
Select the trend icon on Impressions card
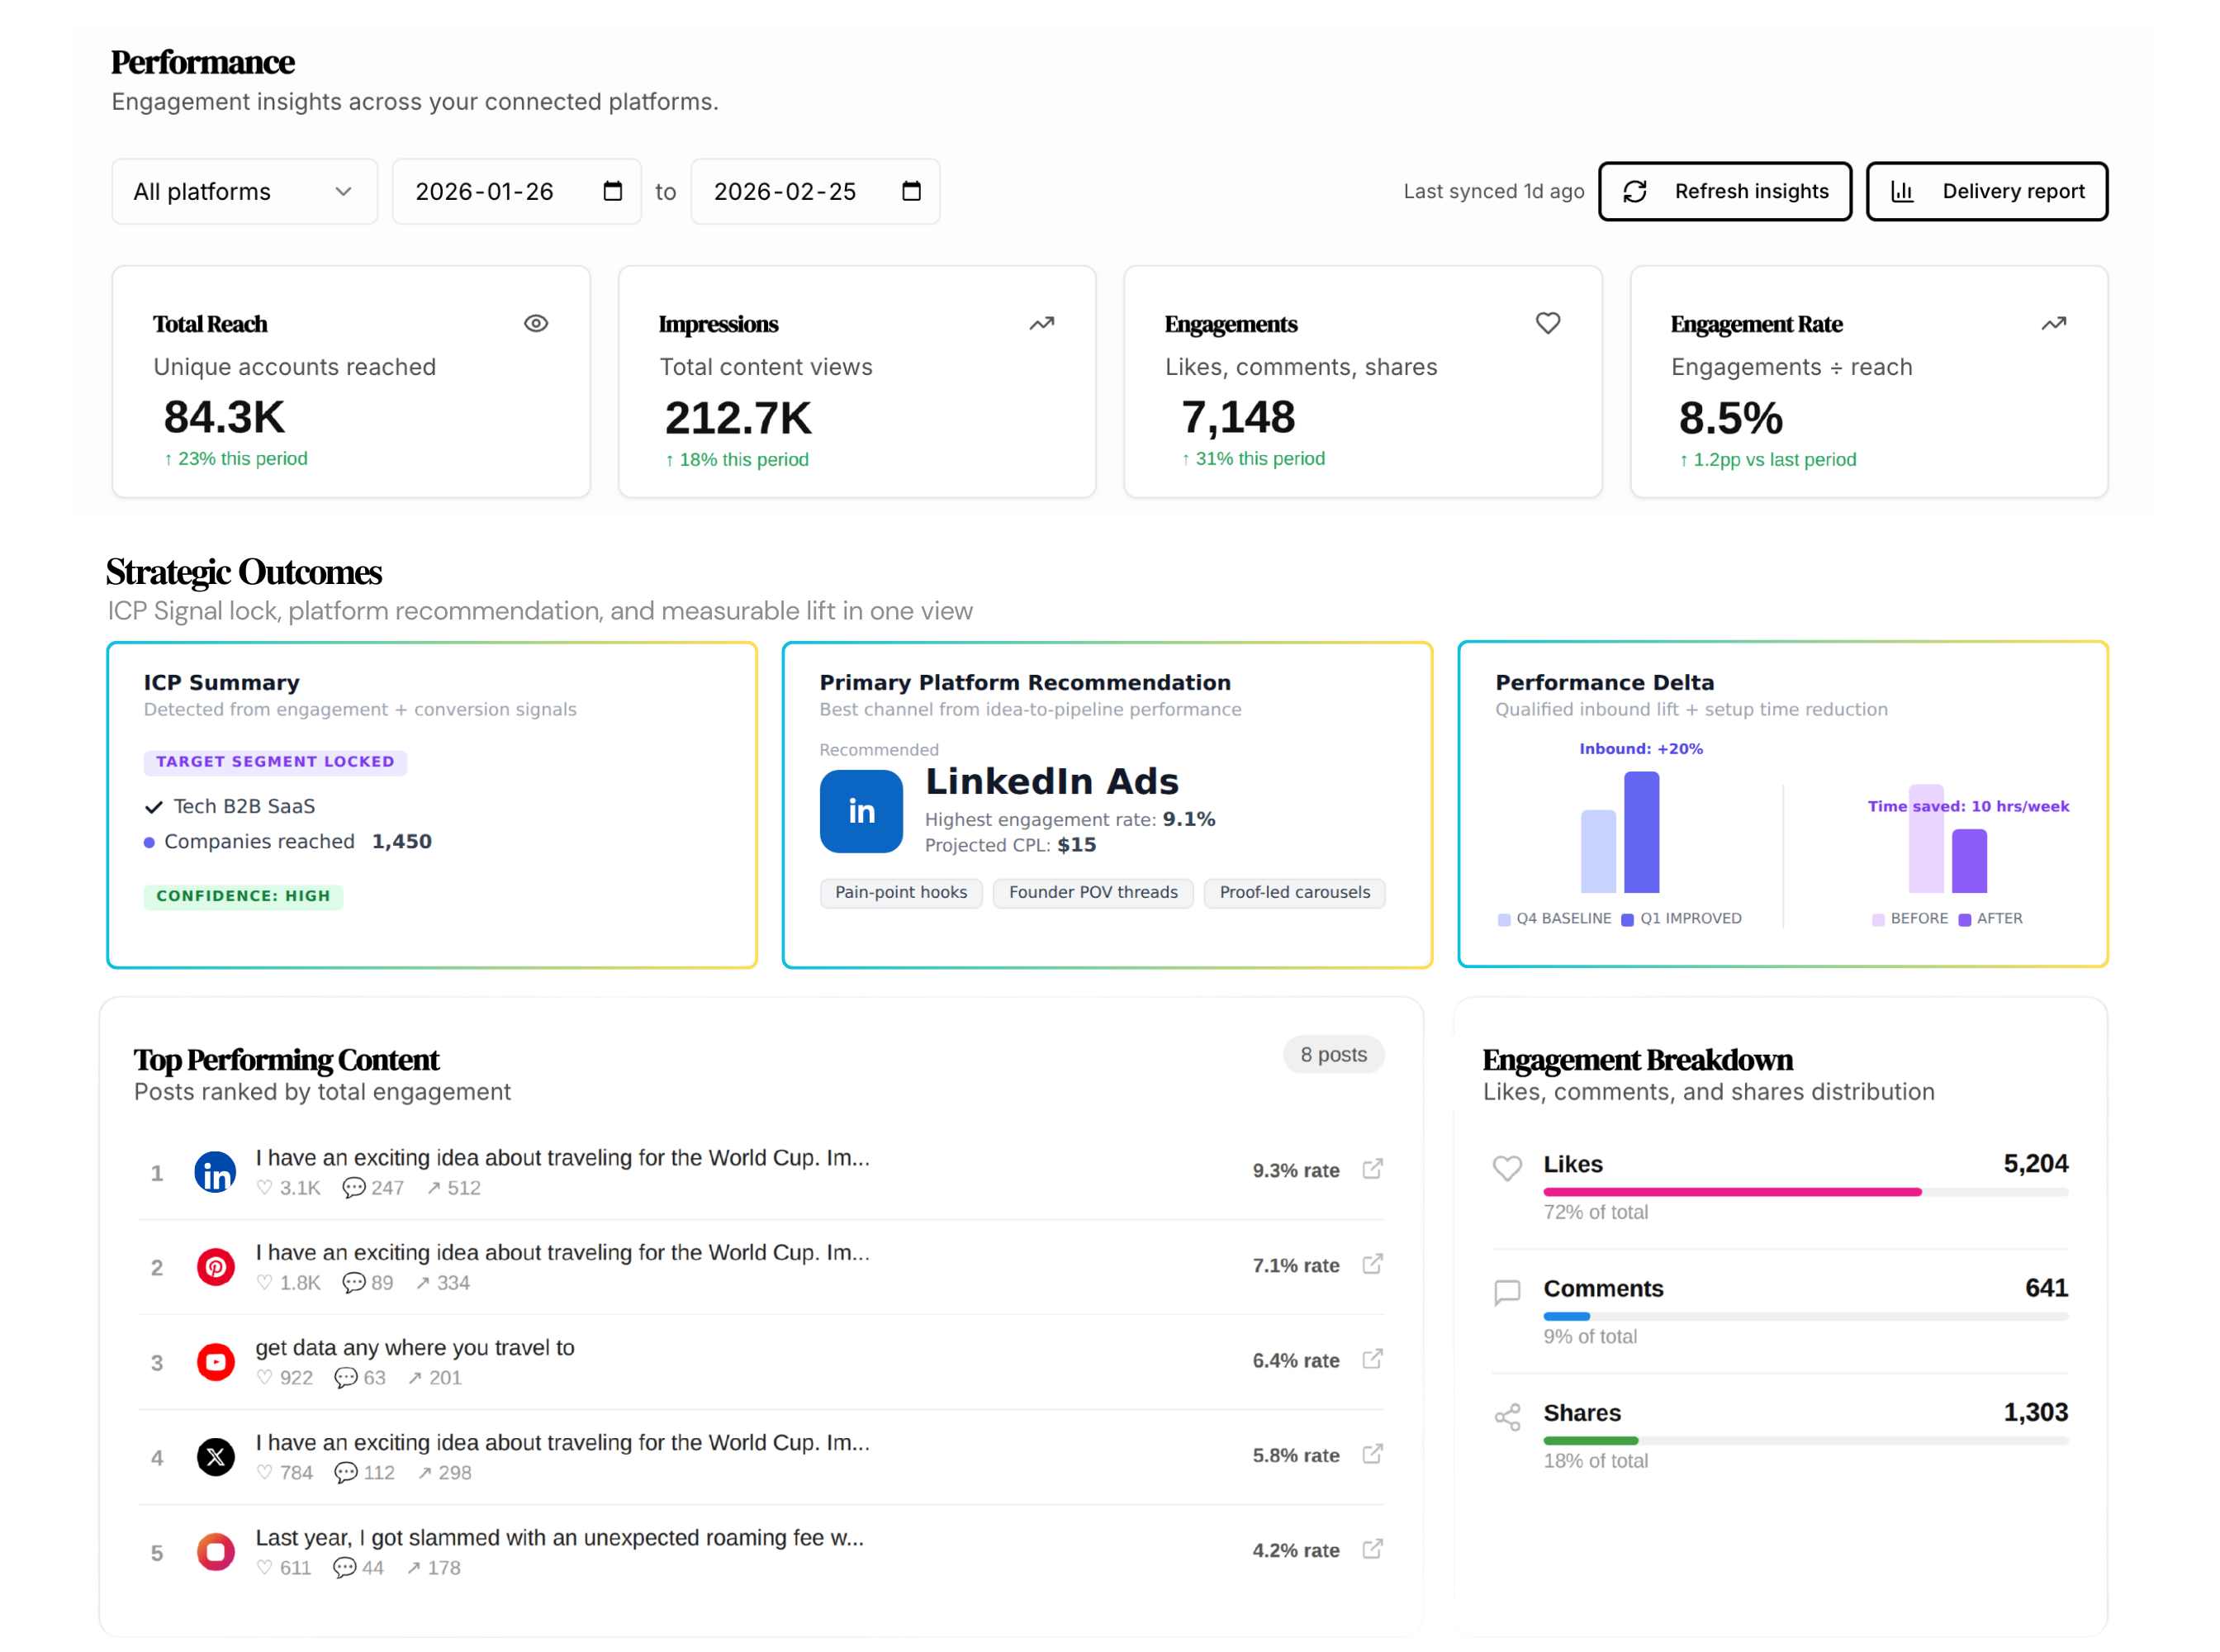[x=1041, y=324]
